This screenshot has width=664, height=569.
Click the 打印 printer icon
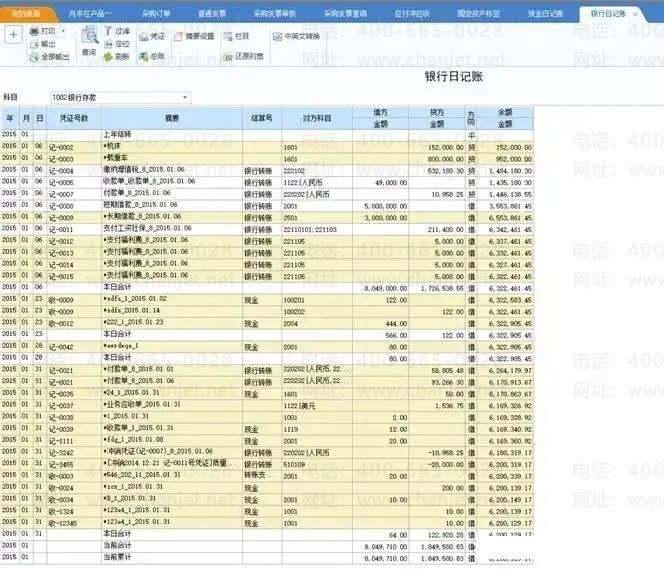pos(34,31)
